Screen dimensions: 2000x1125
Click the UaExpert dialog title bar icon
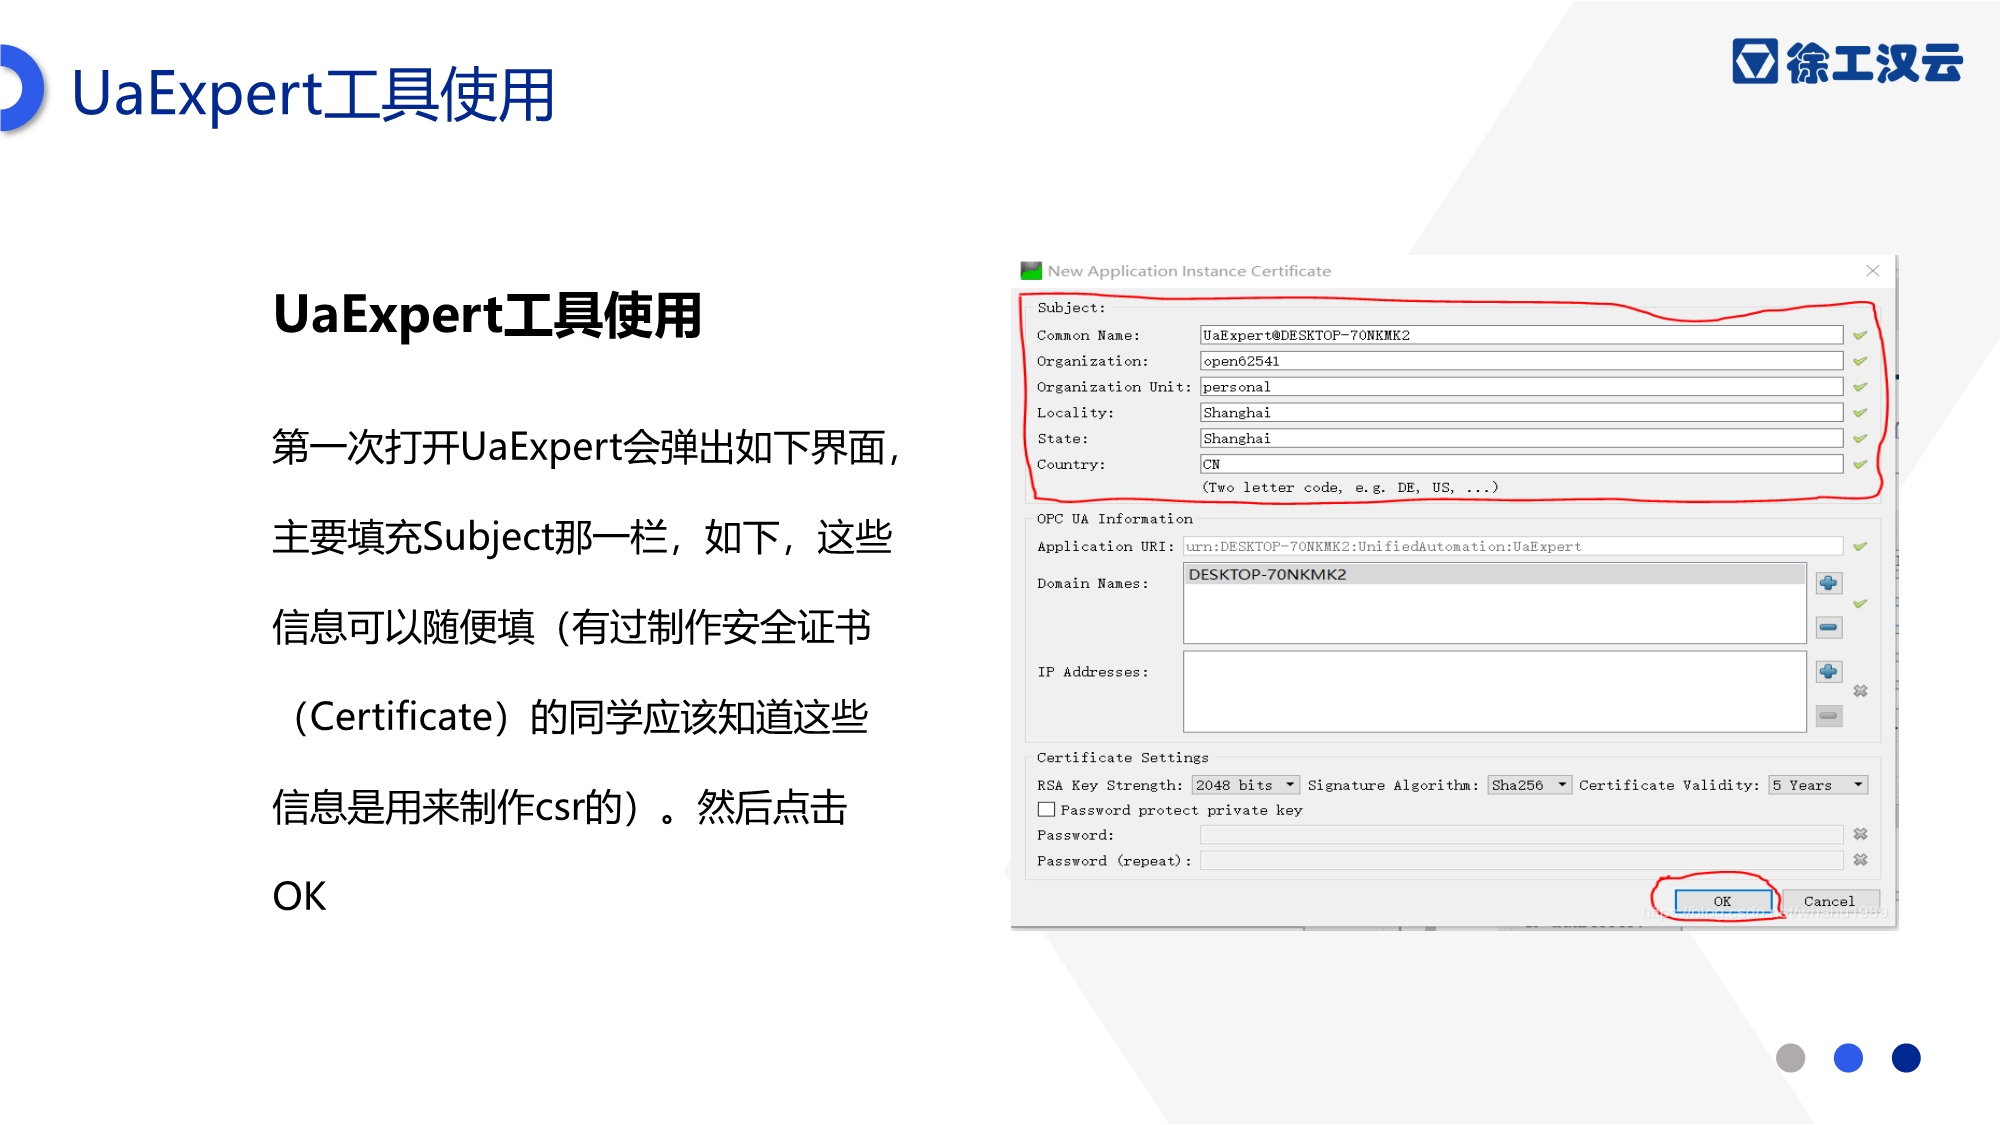tap(1031, 271)
